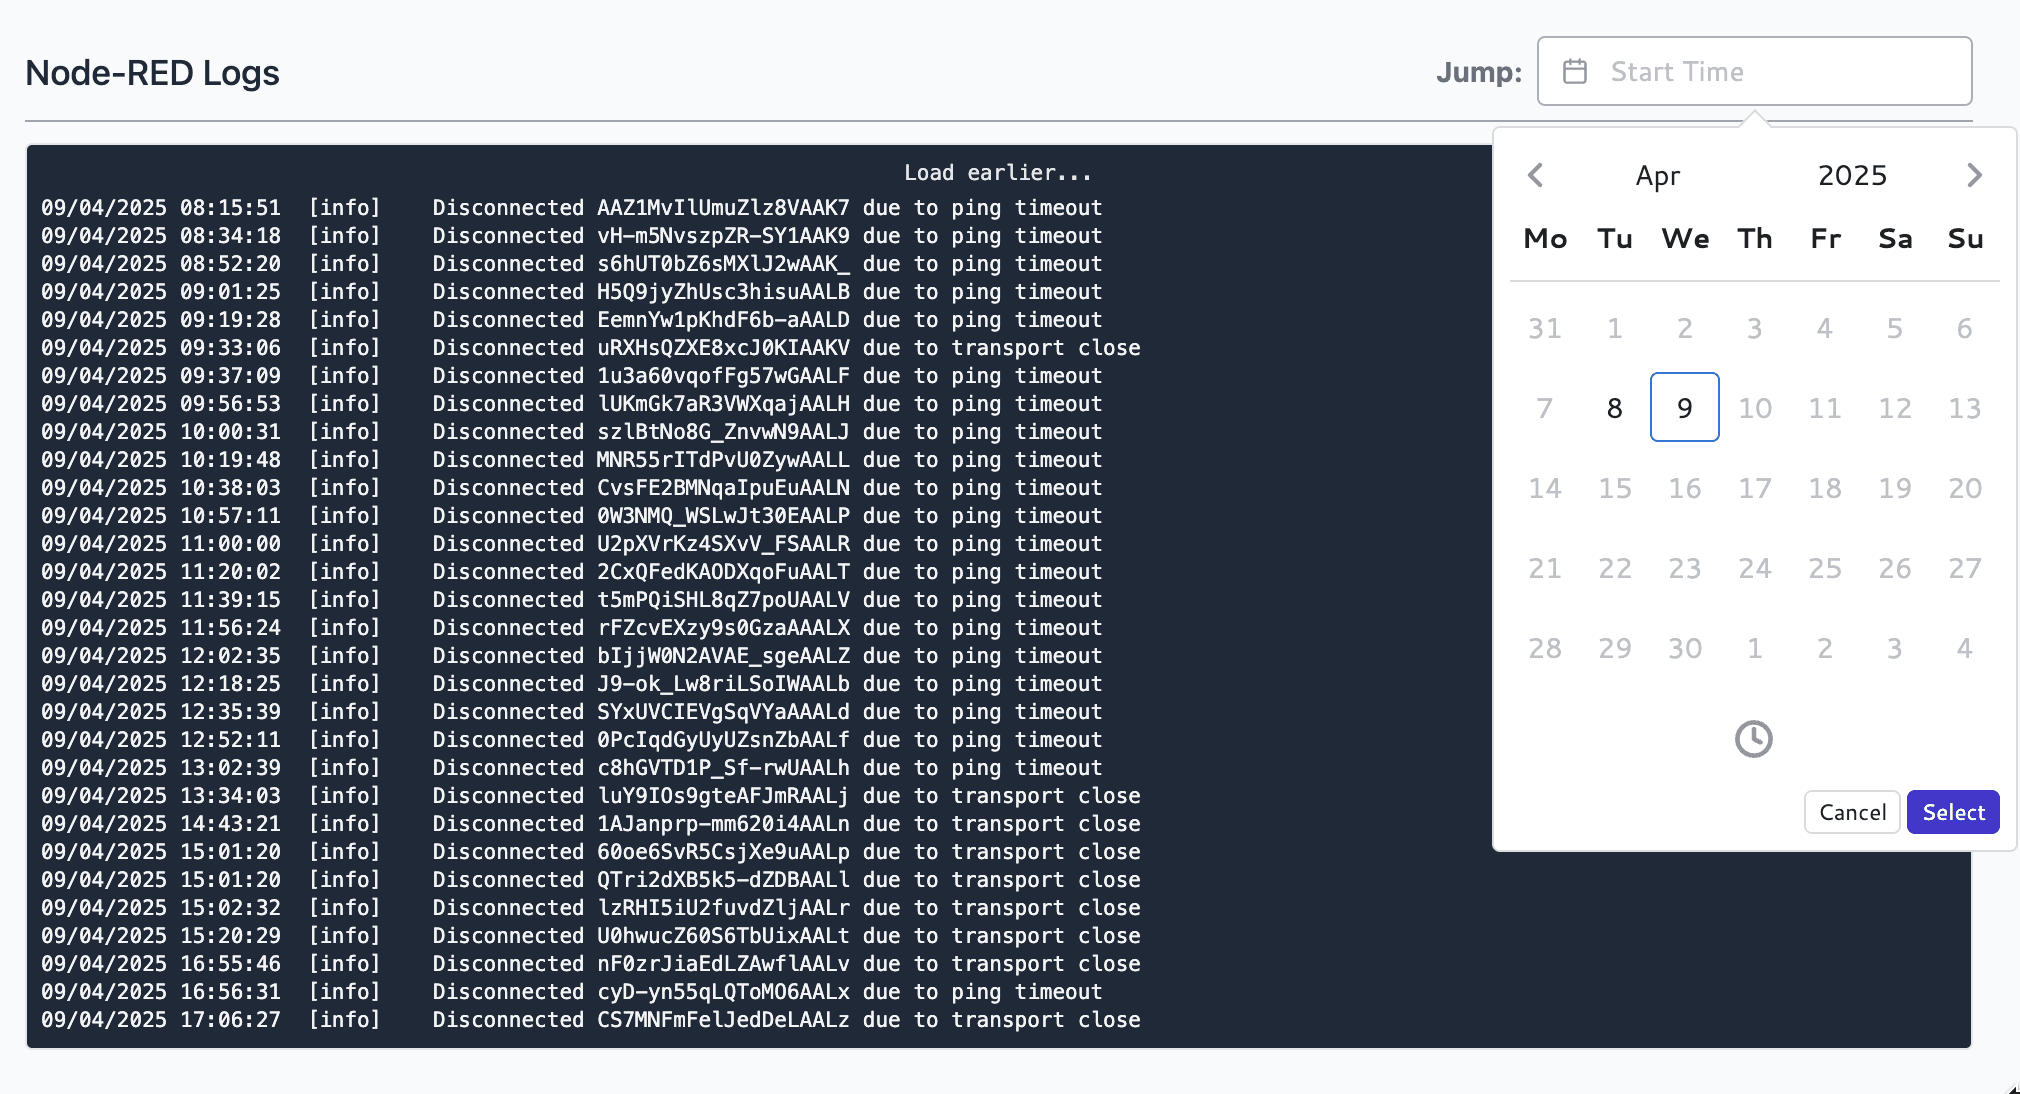Select April 17 in the calendar
The image size is (2020, 1094).
(1754, 487)
